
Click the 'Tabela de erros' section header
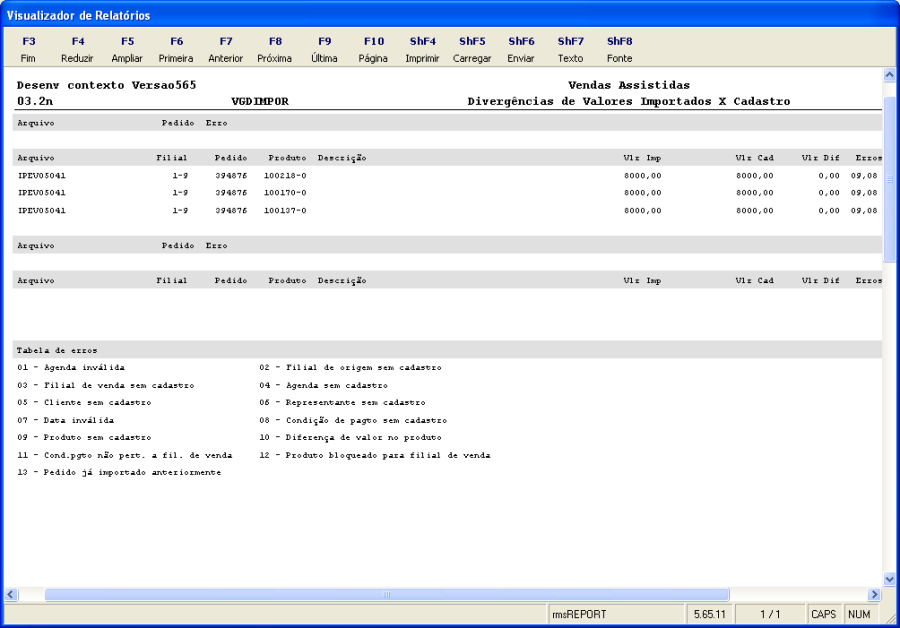(x=57, y=350)
